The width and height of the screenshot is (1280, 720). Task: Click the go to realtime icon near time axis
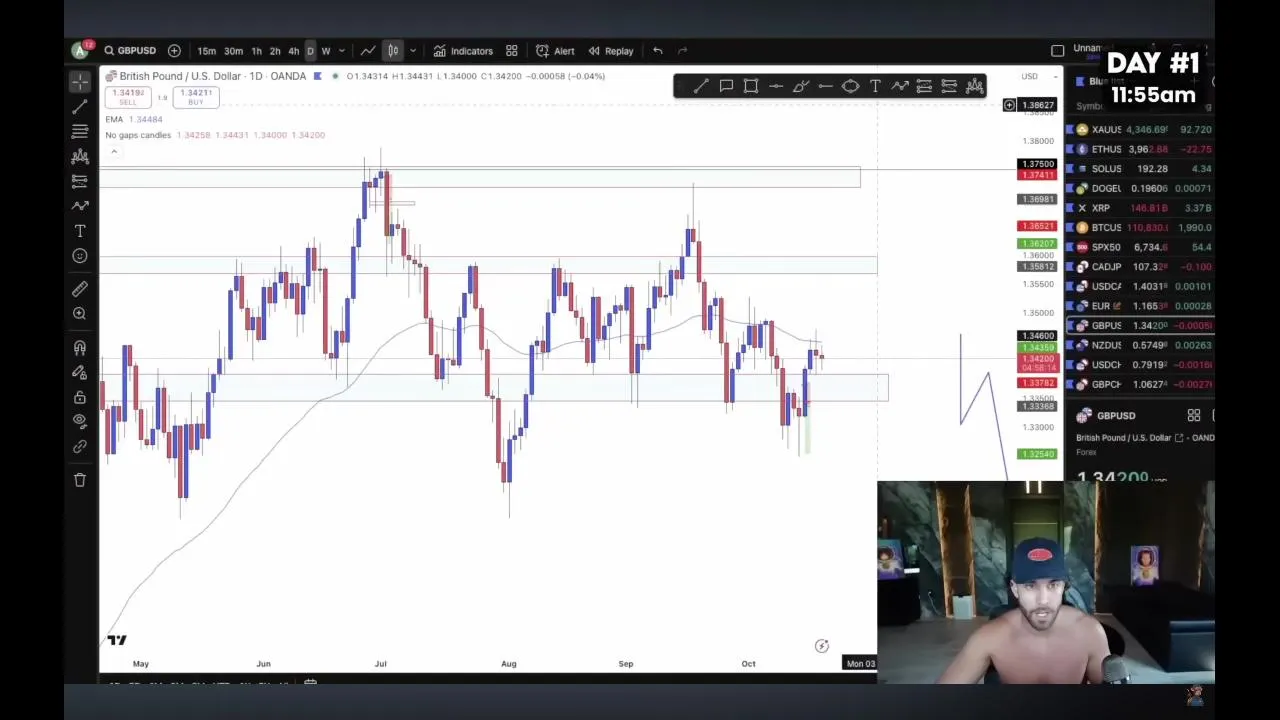tap(821, 646)
